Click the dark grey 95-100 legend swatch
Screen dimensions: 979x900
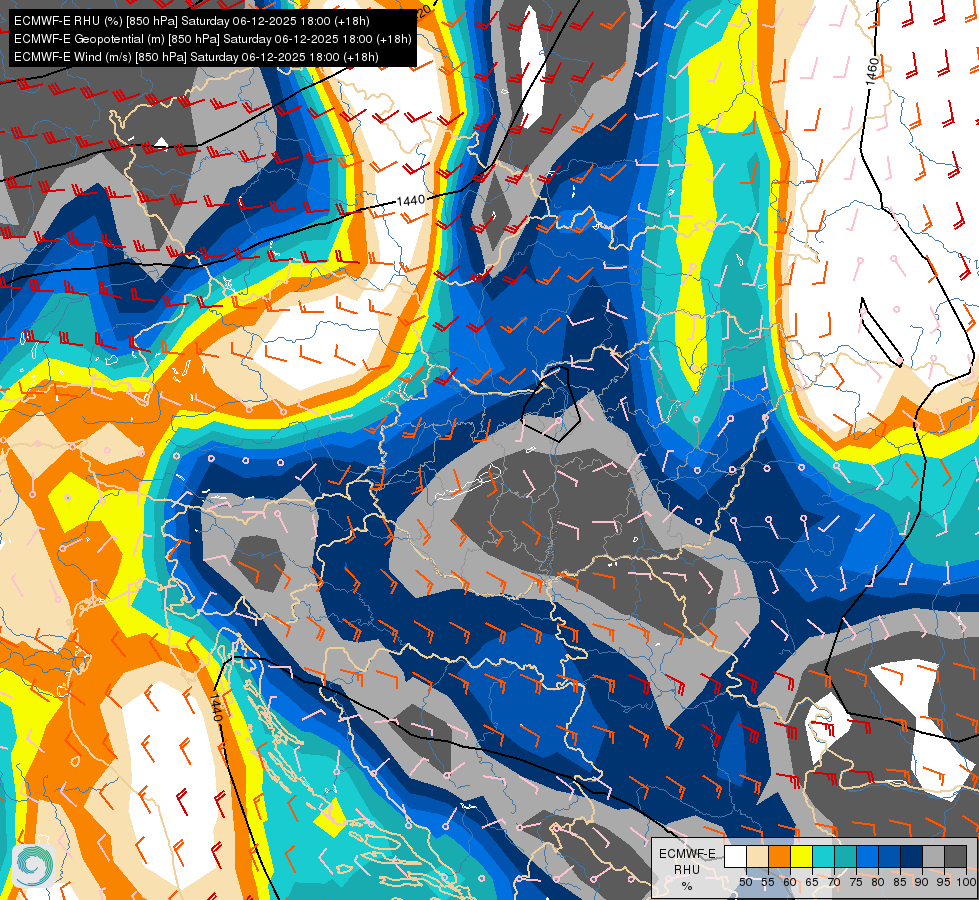[956, 856]
